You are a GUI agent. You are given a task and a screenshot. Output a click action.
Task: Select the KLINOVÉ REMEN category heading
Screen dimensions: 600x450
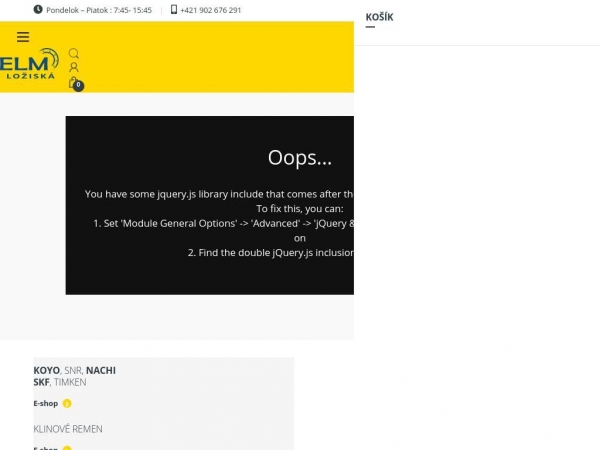pyautogui.click(x=68, y=429)
